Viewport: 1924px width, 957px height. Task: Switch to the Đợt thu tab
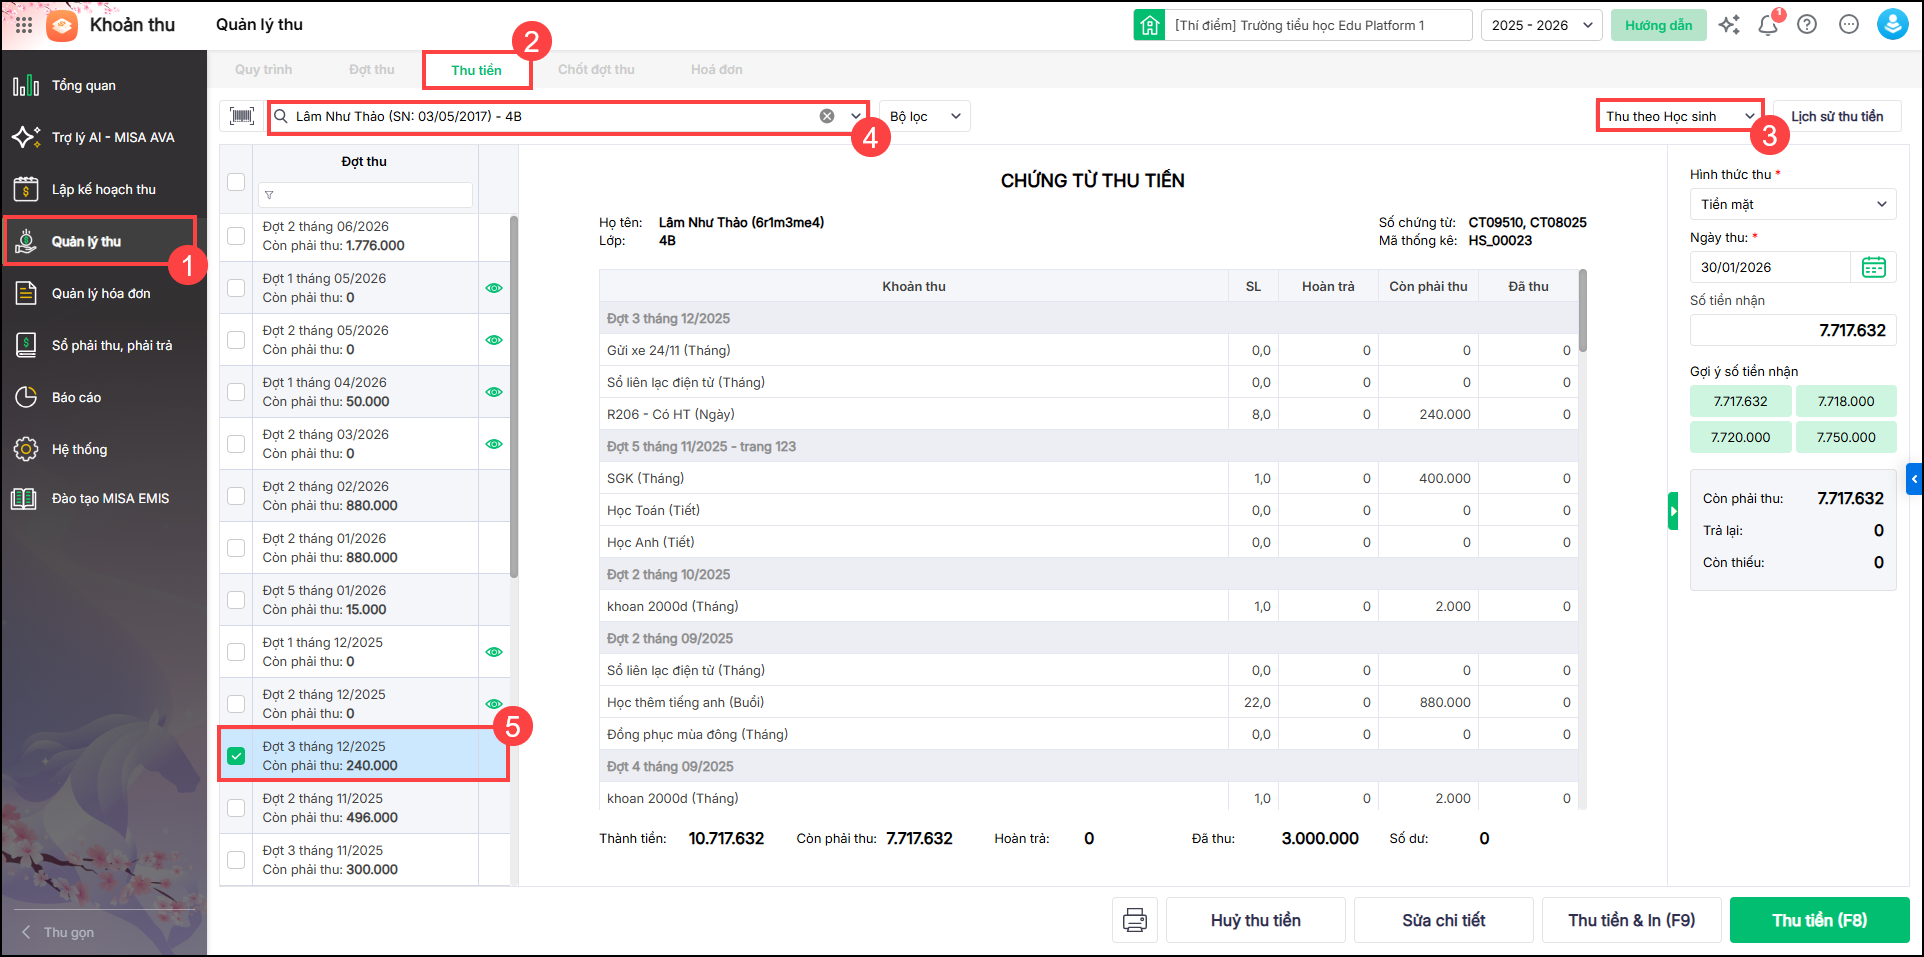click(x=371, y=70)
